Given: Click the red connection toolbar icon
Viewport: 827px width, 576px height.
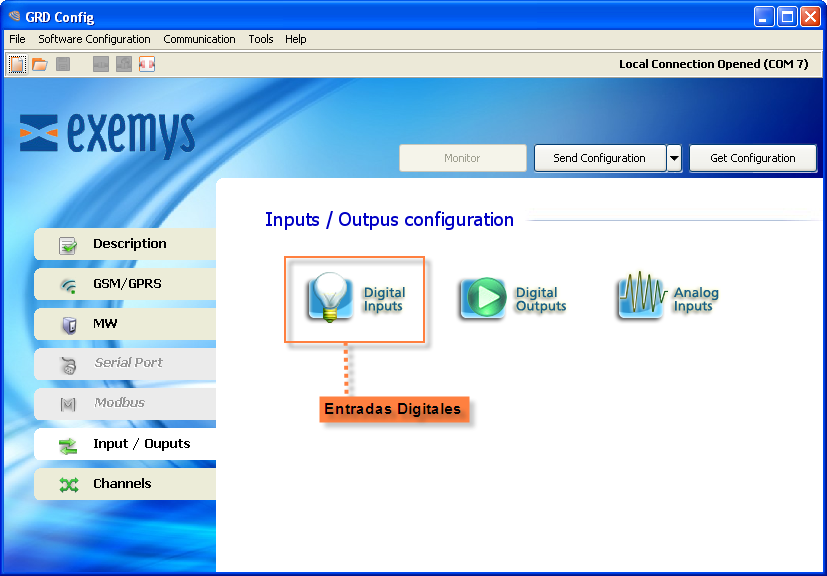Looking at the screenshot, I should [147, 64].
